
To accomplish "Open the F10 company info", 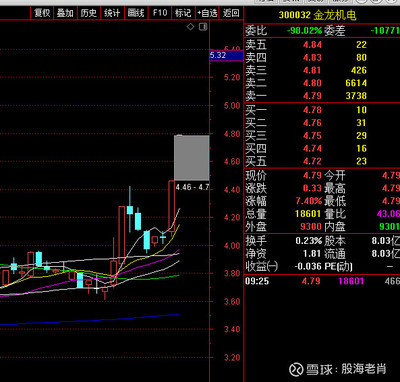I will tap(160, 13).
